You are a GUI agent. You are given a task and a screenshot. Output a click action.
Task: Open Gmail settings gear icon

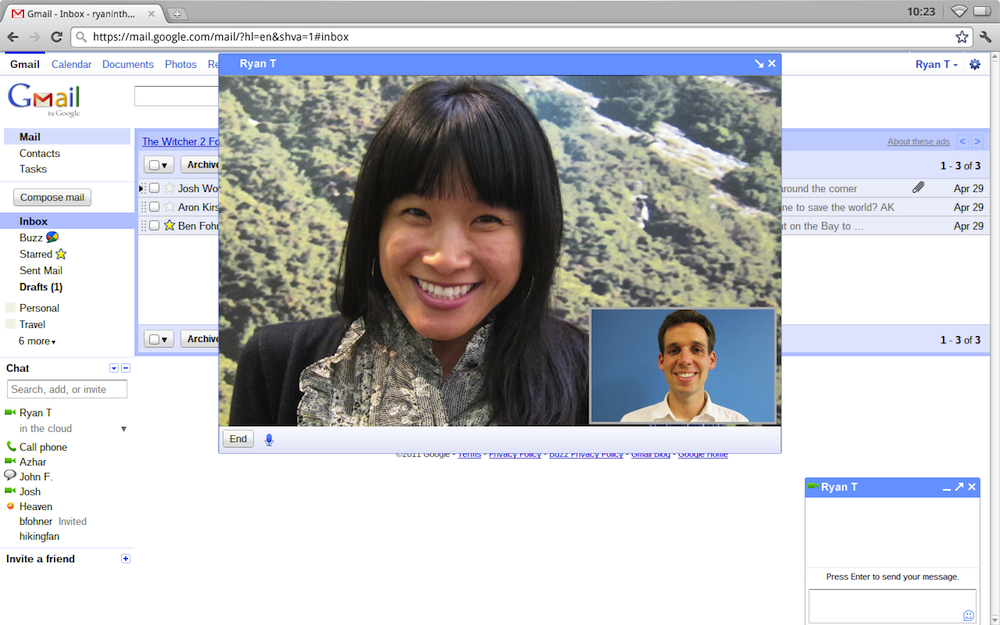pos(975,65)
